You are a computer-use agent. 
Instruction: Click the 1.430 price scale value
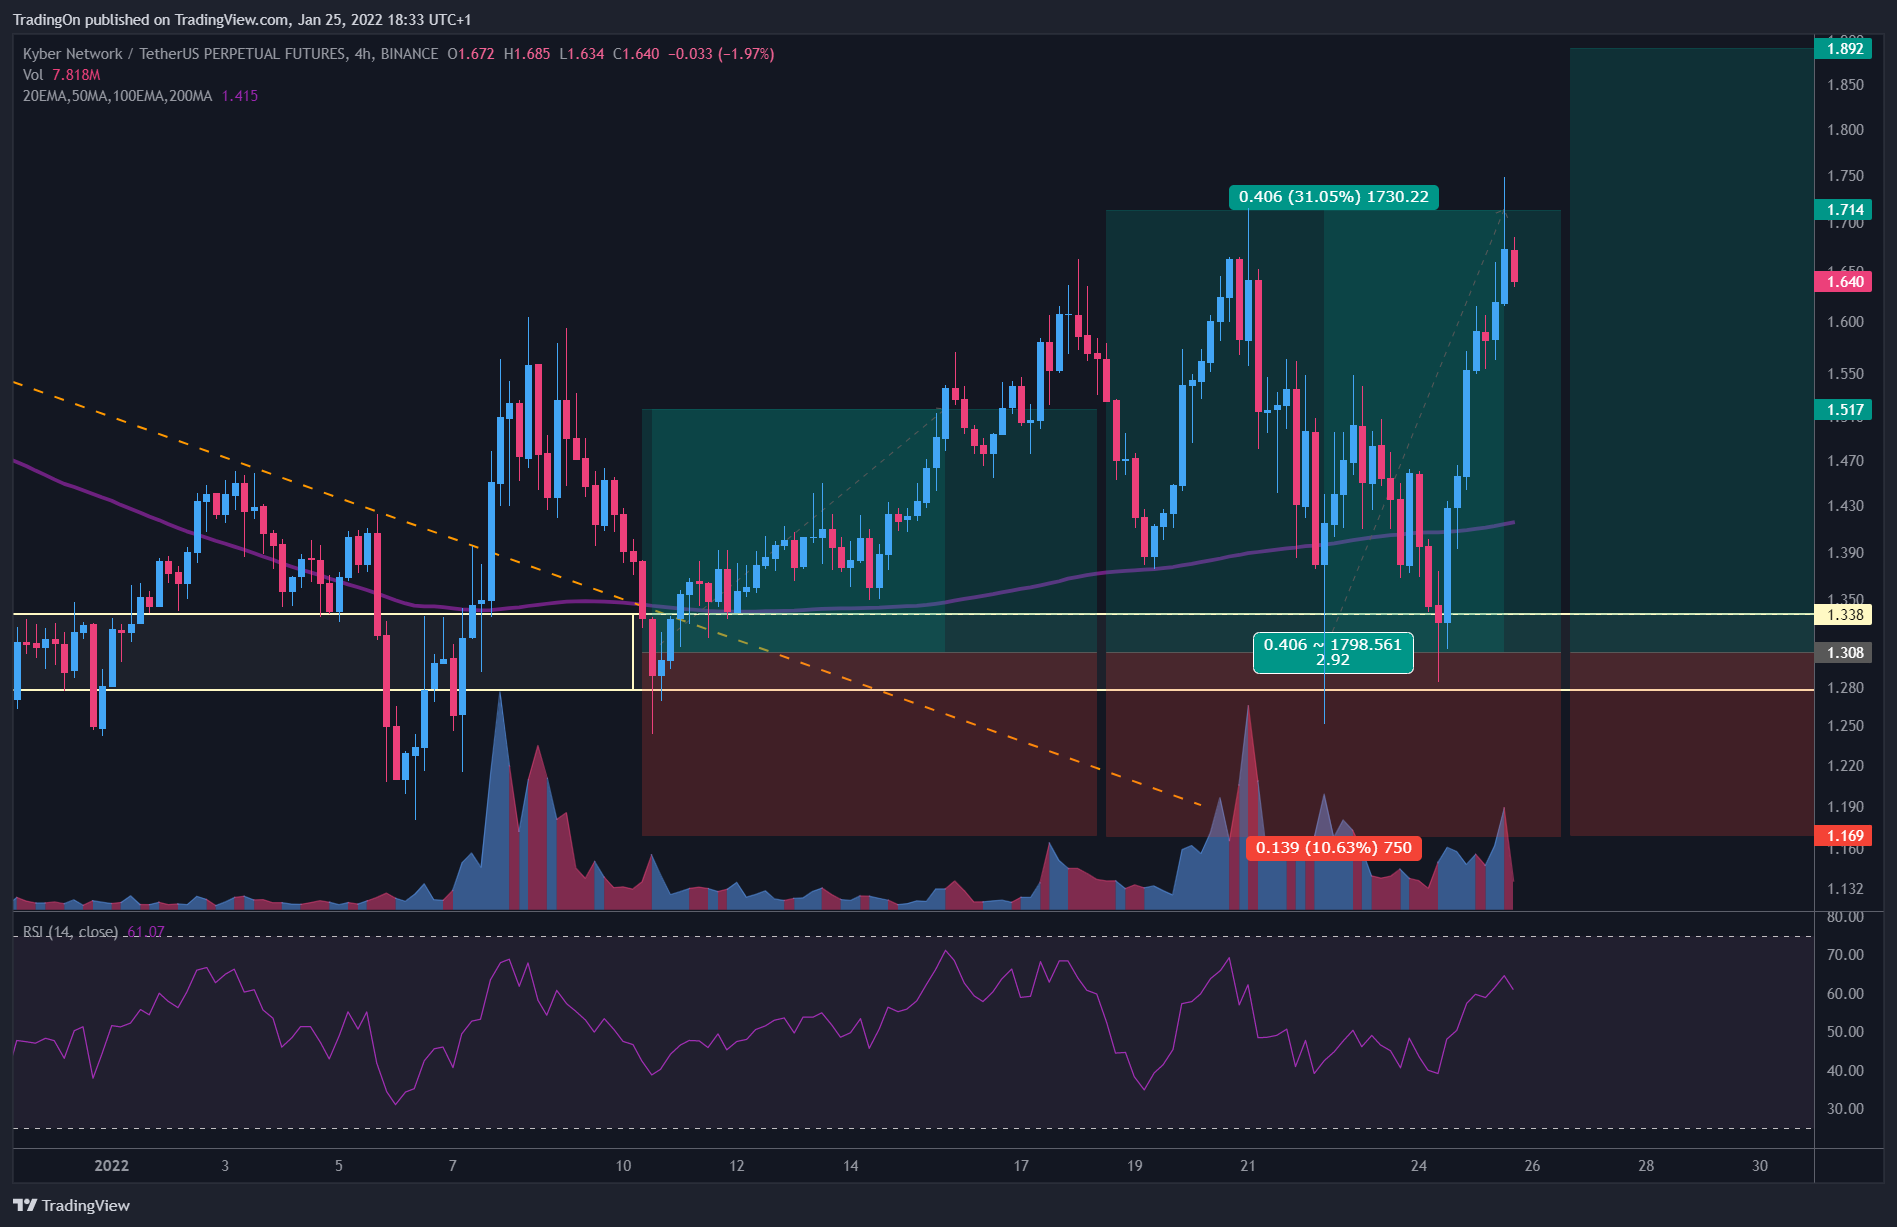pyautogui.click(x=1845, y=506)
